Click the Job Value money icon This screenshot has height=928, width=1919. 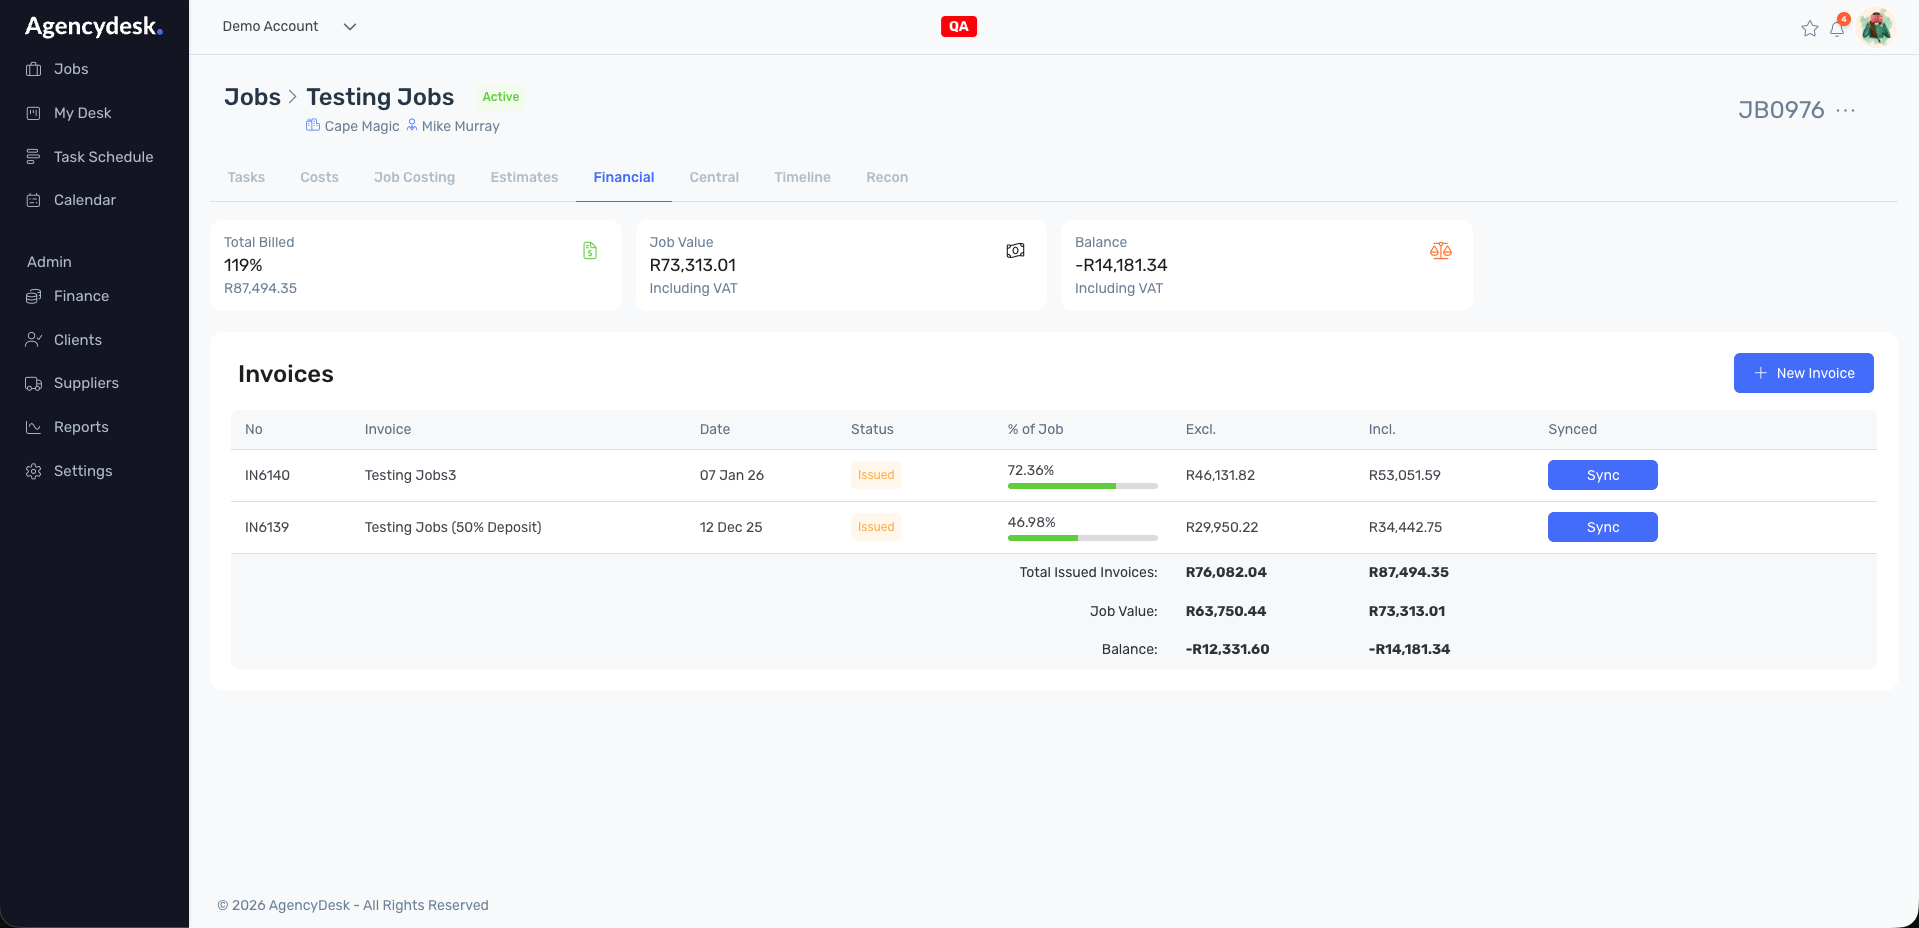1015,251
